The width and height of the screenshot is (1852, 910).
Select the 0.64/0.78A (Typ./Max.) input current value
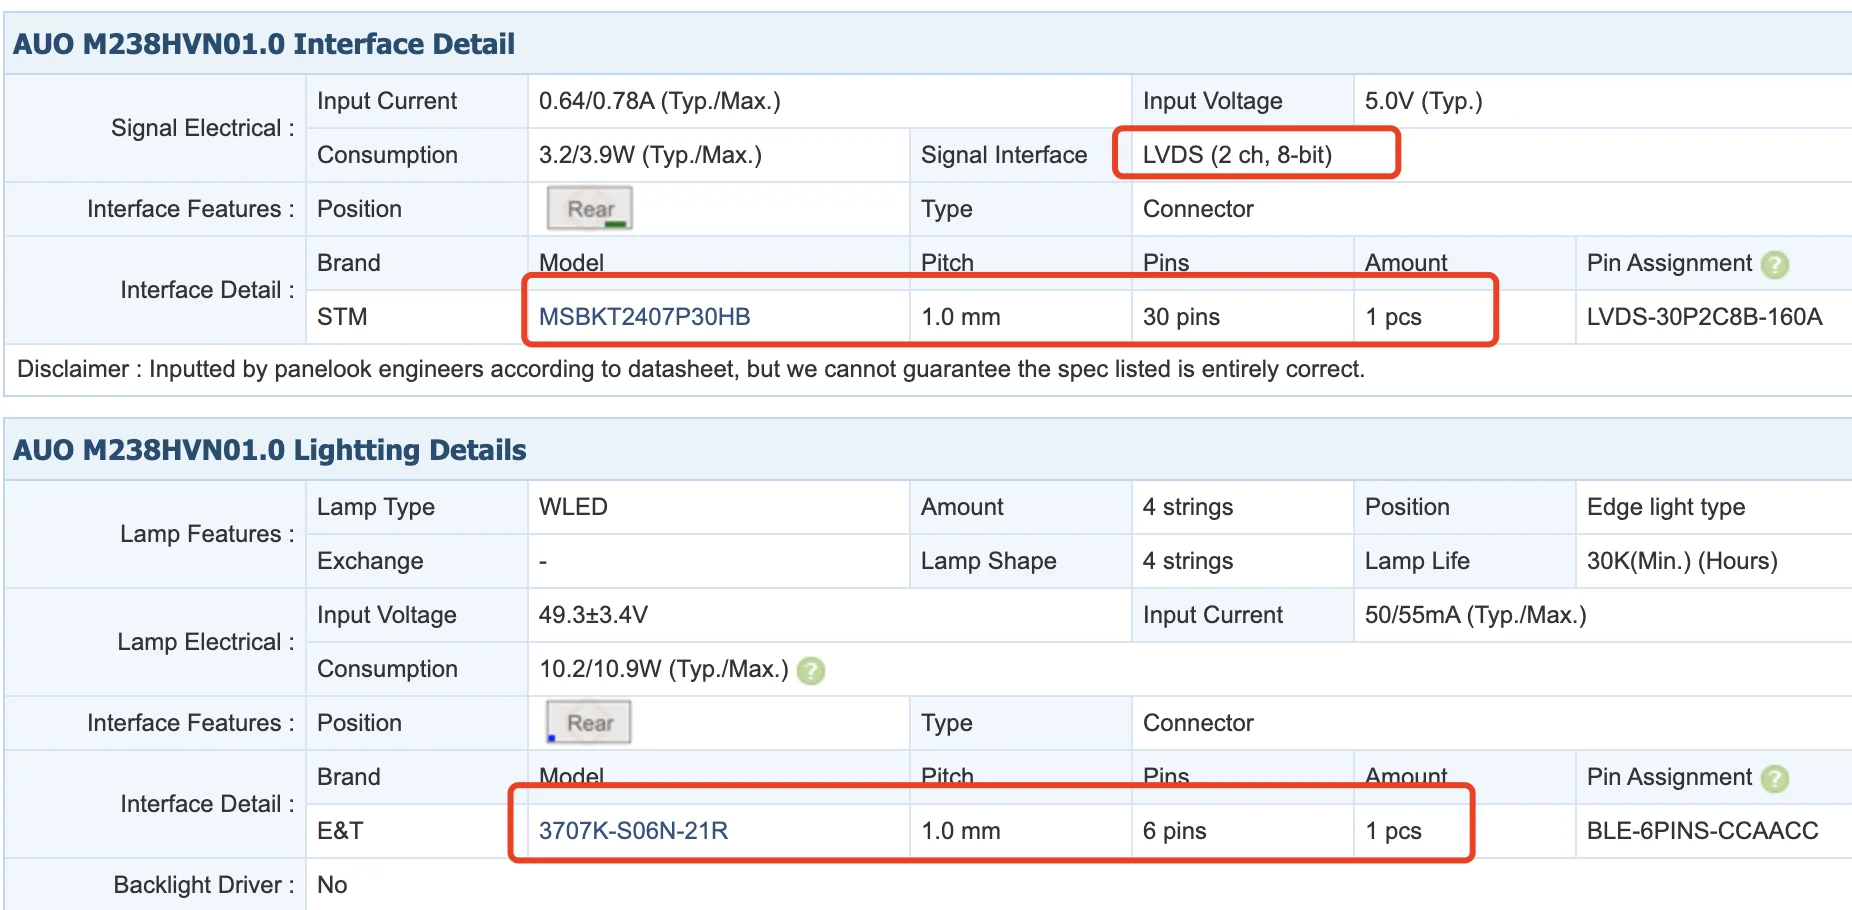660,101
